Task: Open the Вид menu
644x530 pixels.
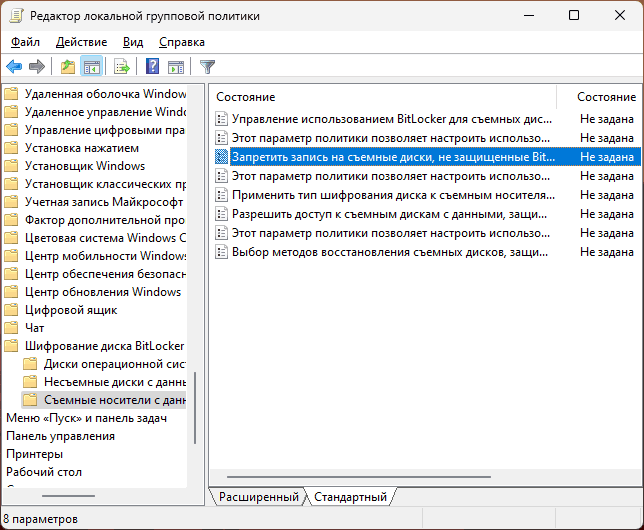Action: point(133,42)
